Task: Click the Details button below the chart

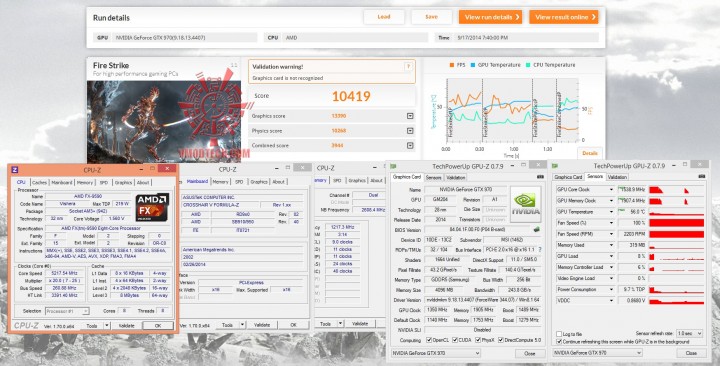Action: pyautogui.click(x=590, y=153)
